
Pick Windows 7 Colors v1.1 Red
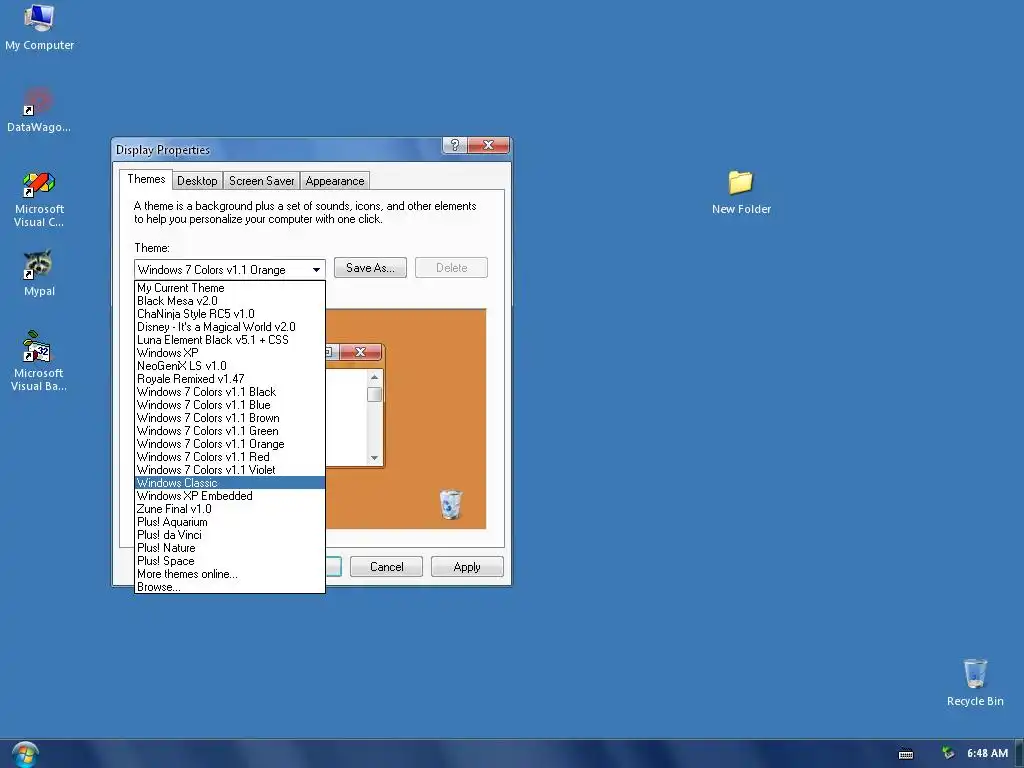pyautogui.click(x=230, y=457)
